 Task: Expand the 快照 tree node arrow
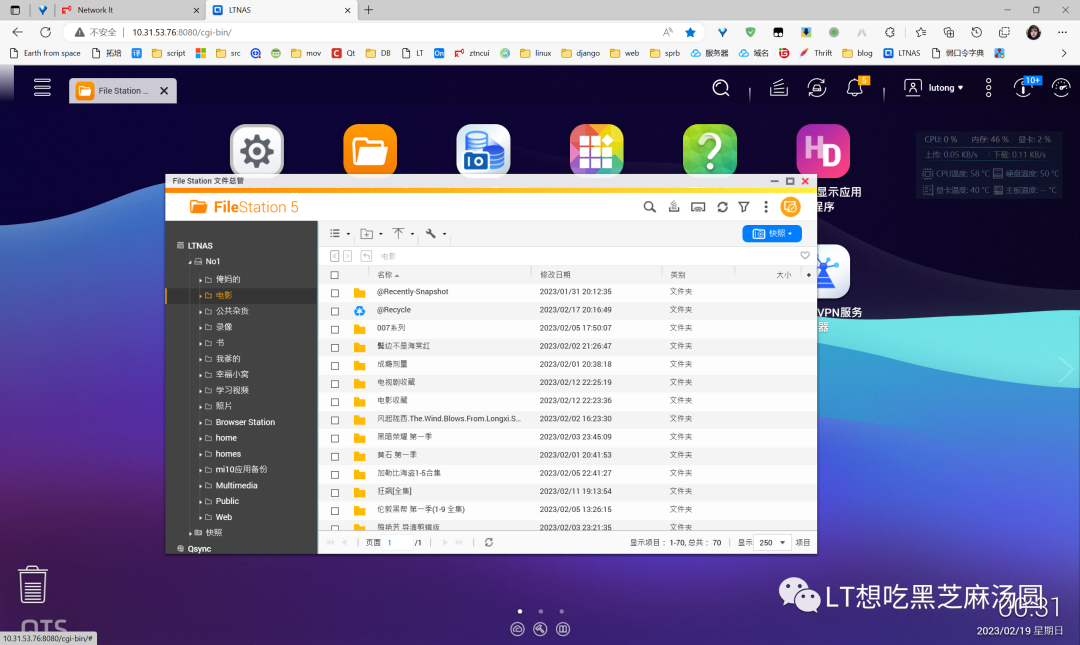click(190, 533)
